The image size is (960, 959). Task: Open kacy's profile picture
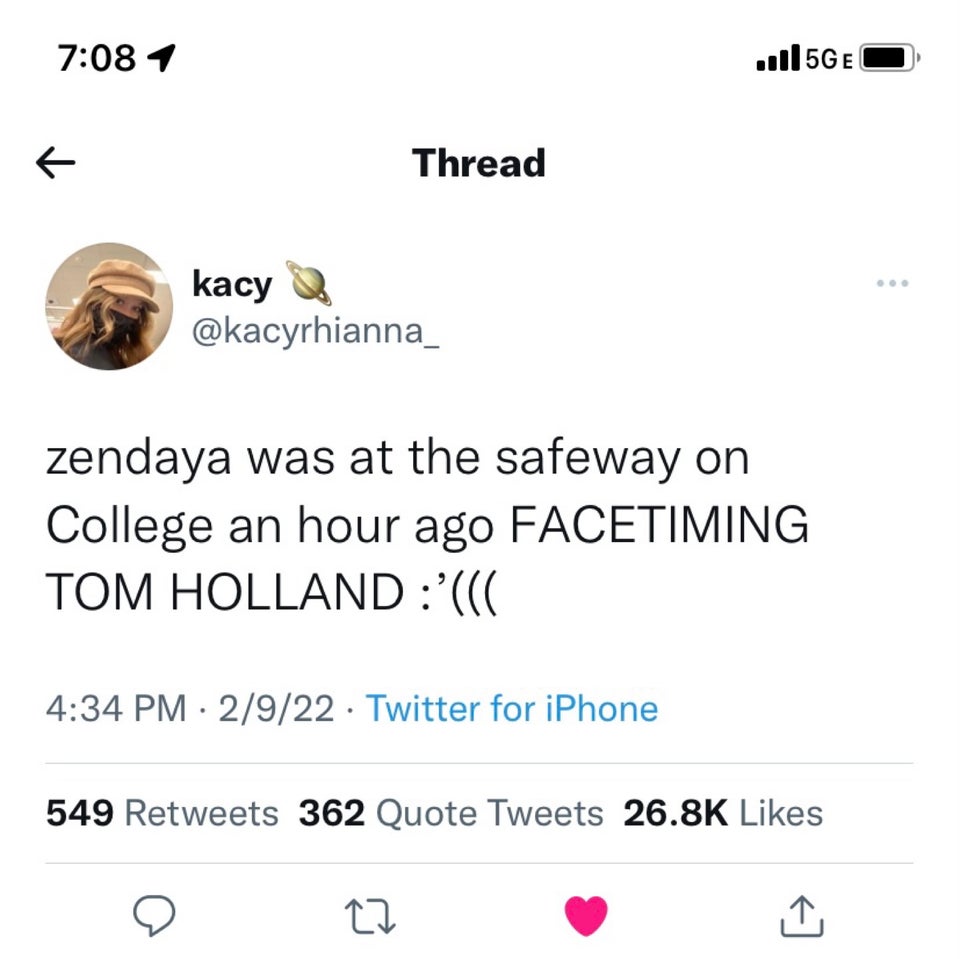click(x=109, y=306)
